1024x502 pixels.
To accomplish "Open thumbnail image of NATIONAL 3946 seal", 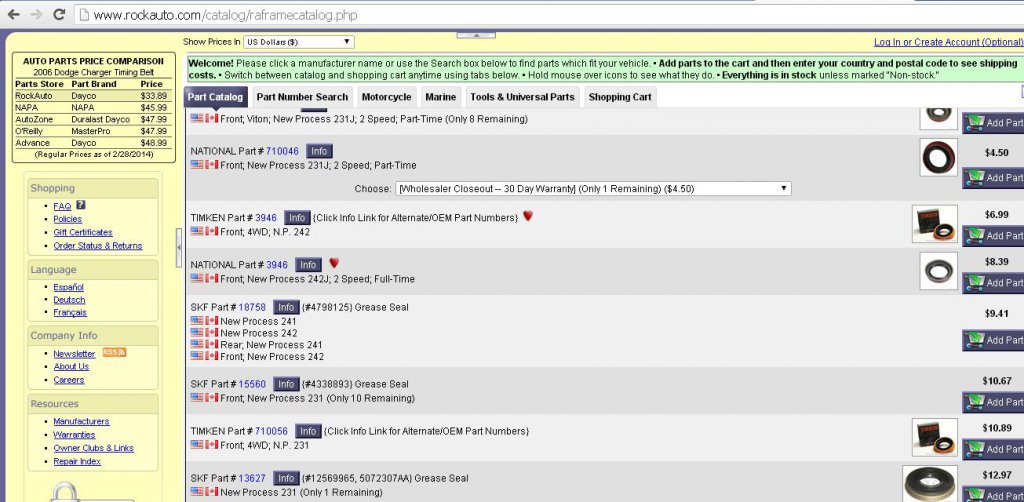I will [938, 271].
